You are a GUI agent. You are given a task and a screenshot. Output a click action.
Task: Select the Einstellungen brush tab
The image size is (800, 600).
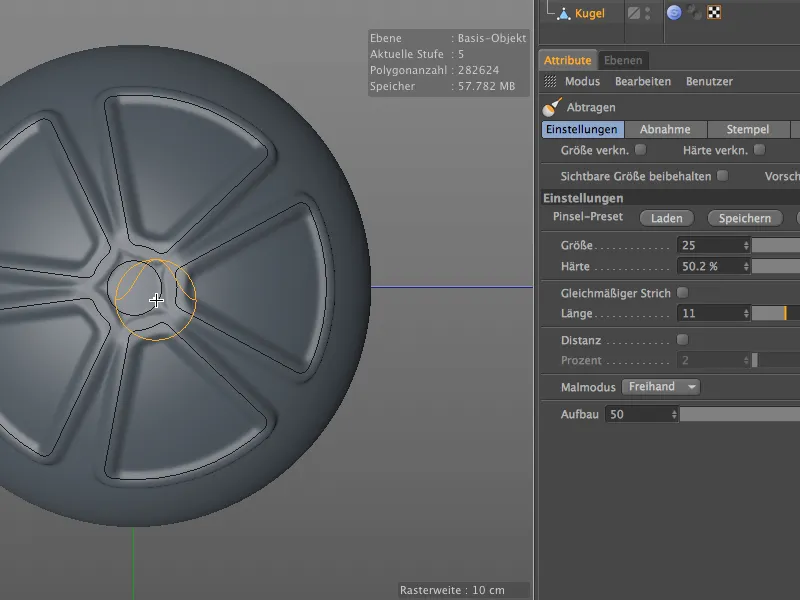pos(582,130)
